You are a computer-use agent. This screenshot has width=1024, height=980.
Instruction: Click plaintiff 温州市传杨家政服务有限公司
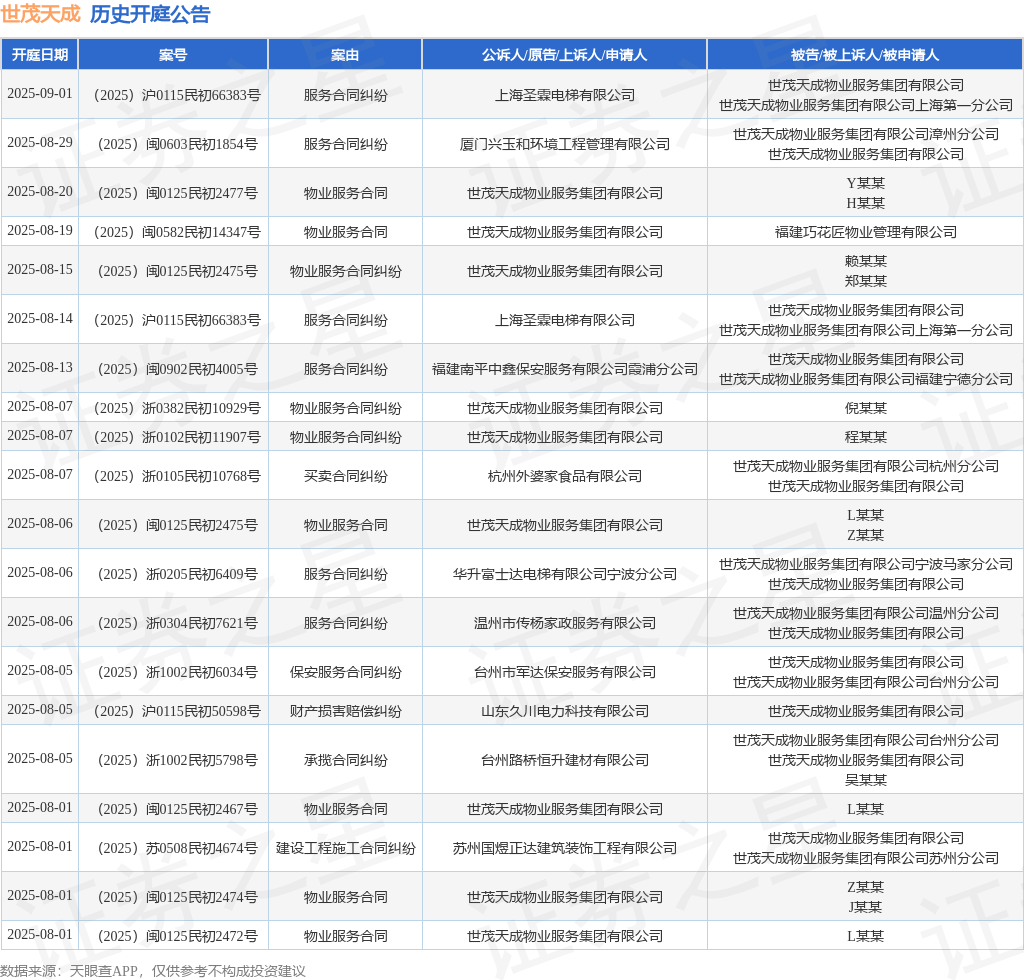click(x=565, y=624)
